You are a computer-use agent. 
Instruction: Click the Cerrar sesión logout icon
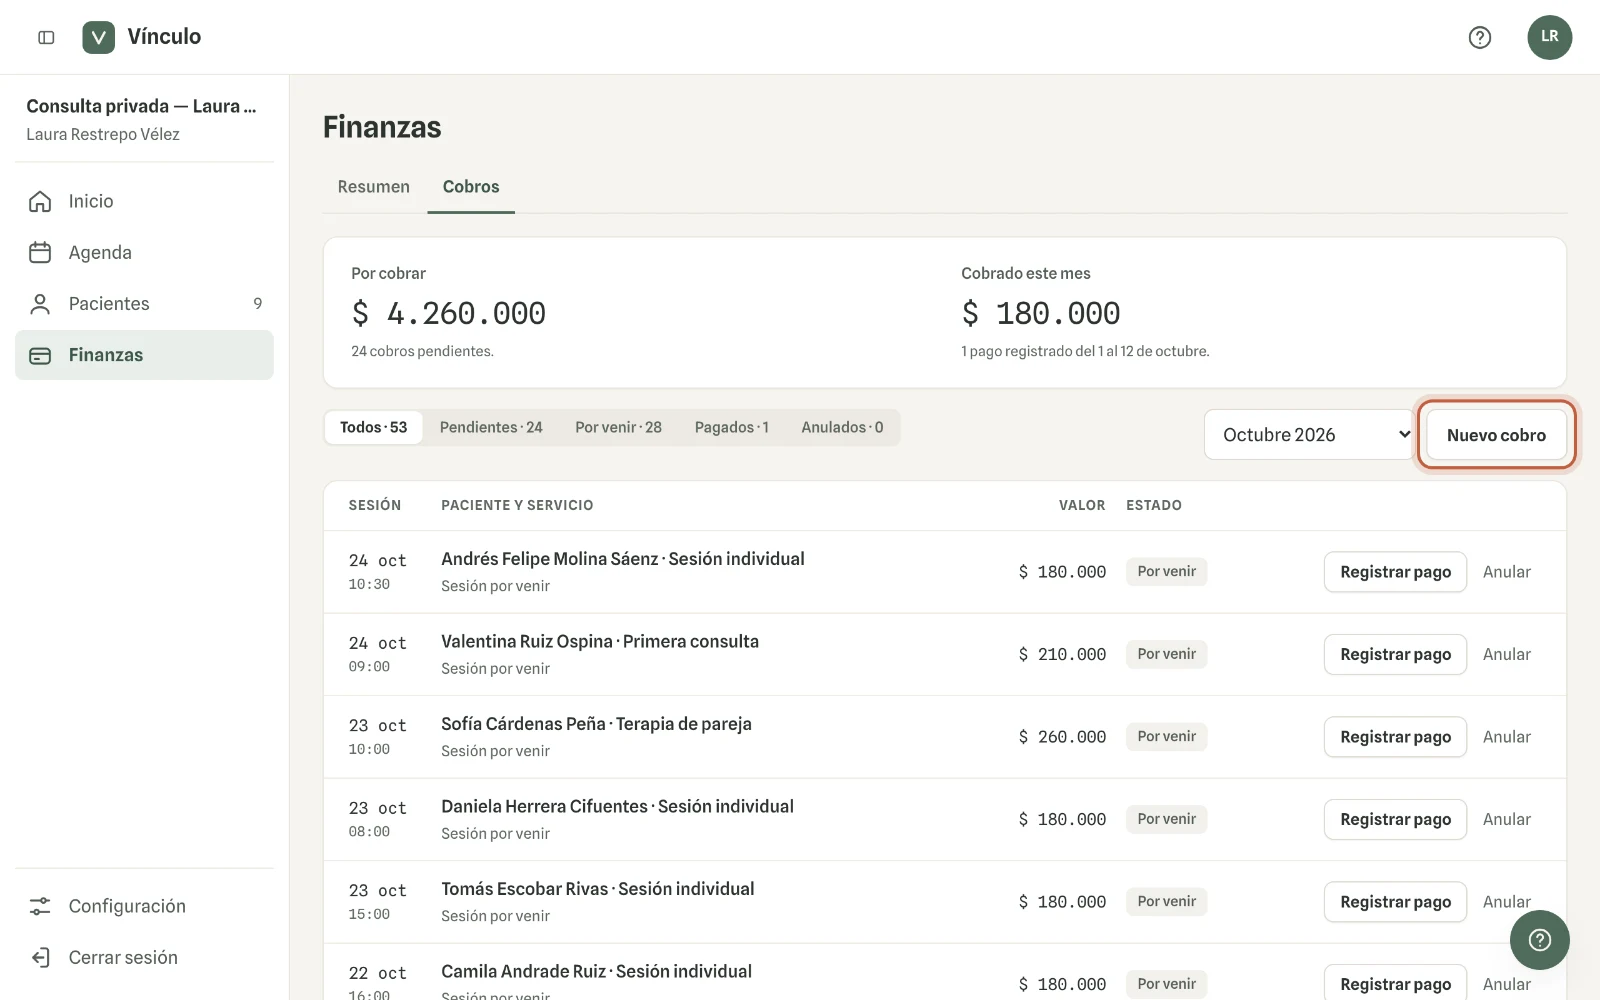(40, 958)
